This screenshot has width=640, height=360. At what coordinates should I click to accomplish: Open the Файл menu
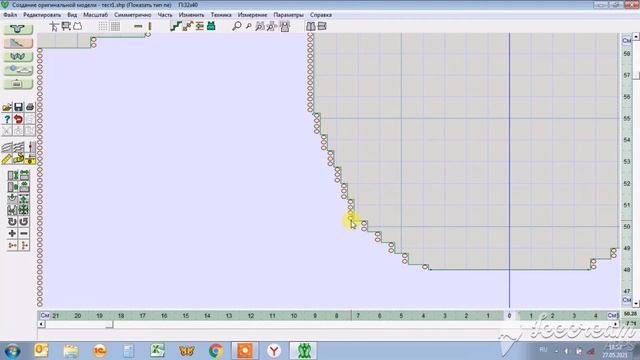click(x=10, y=15)
